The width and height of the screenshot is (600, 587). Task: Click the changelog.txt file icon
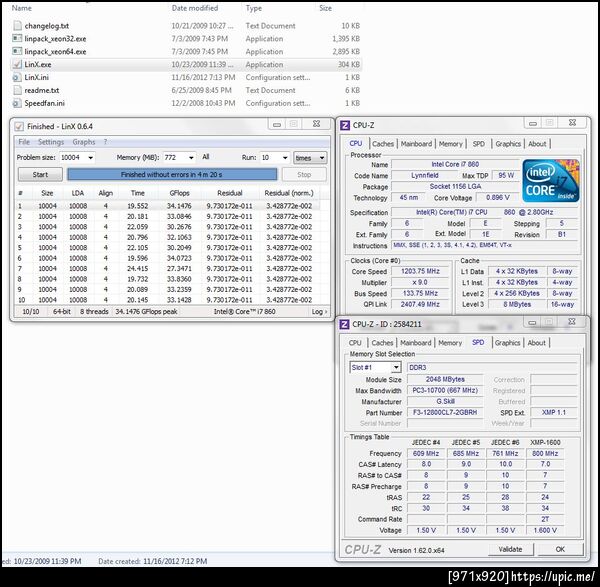click(17, 26)
